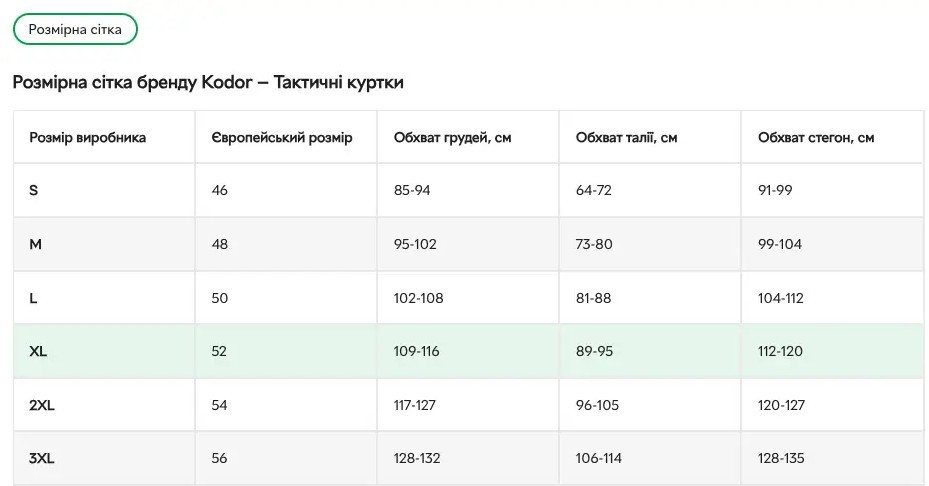Click hip measurement 104-112 cell

(781, 298)
